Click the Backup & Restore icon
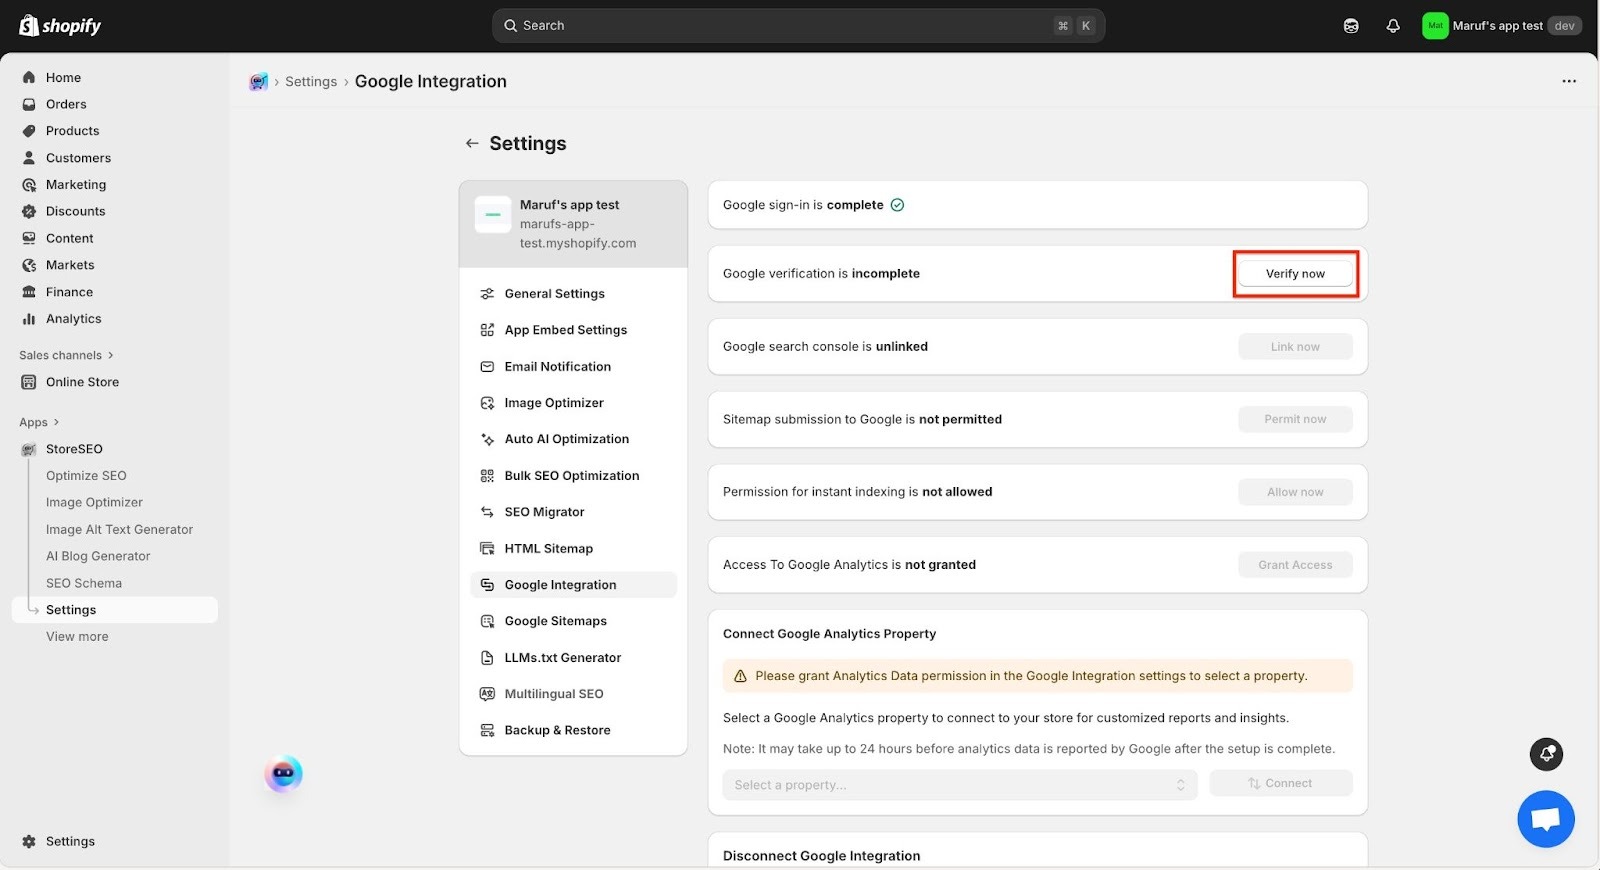The width and height of the screenshot is (1600, 870). (x=487, y=731)
